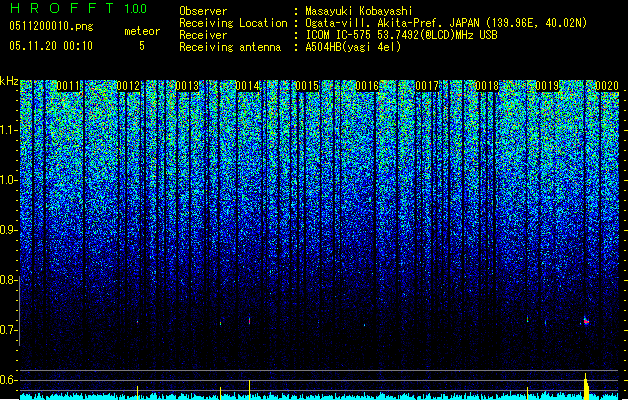This screenshot has width=629, height=400.
Task: Select observer name Masayuki Kobayashi
Action: point(359,11)
